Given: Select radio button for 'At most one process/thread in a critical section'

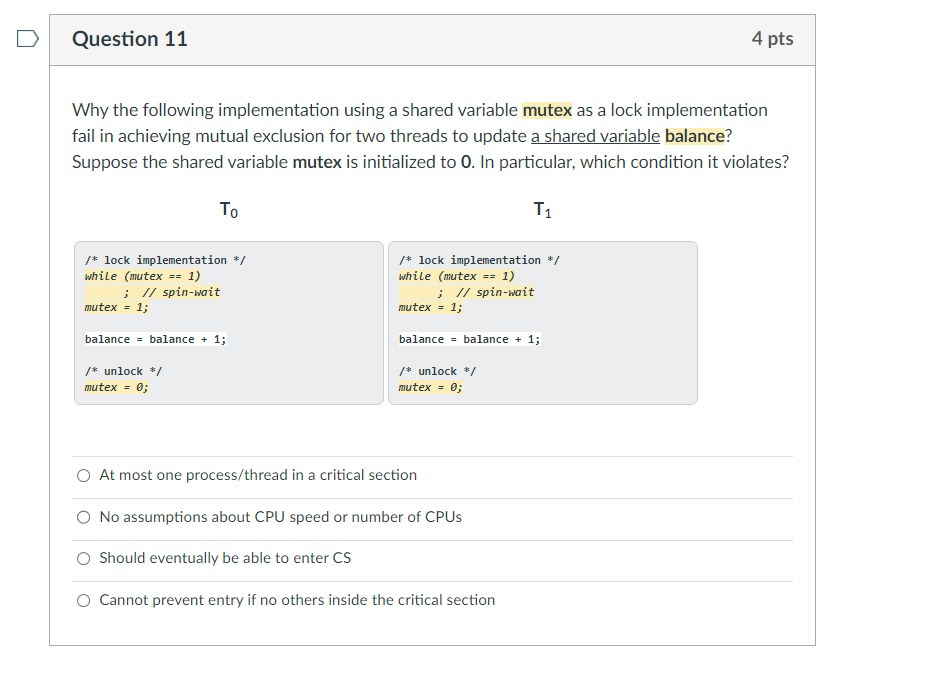Looking at the screenshot, I should [x=85, y=475].
